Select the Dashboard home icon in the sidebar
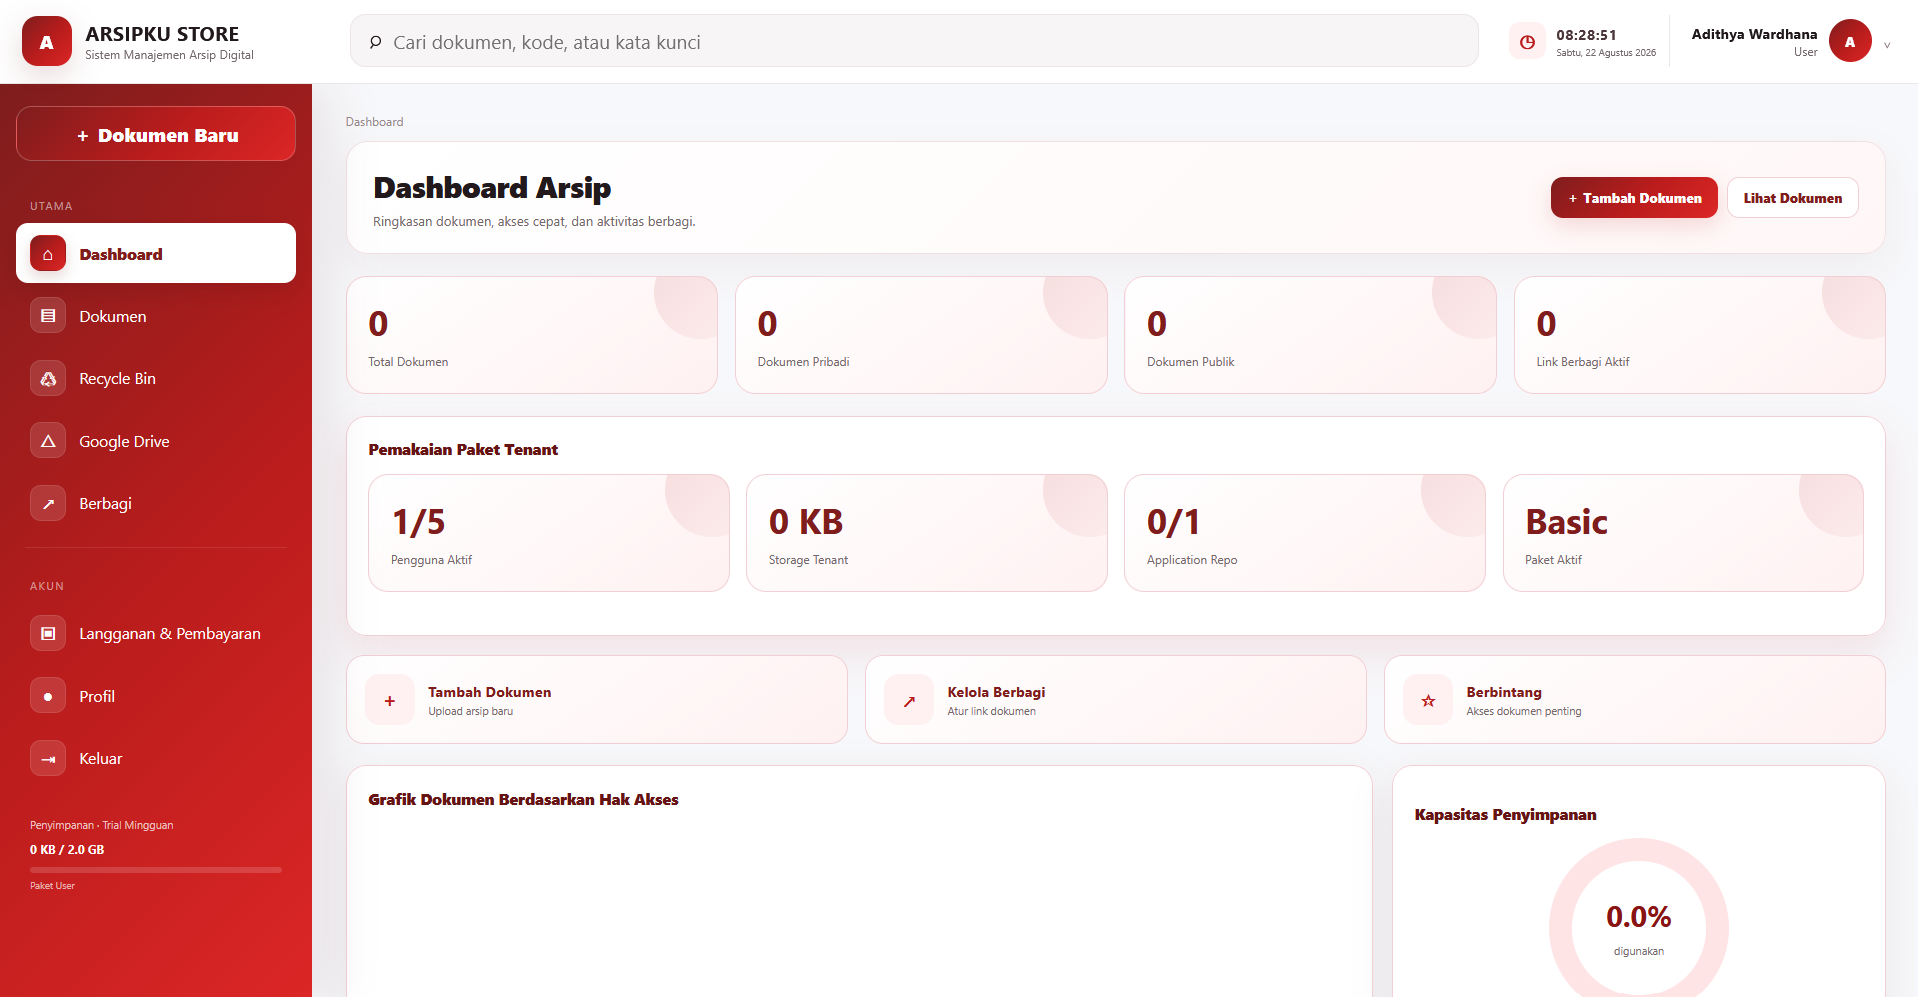The image size is (1918, 997). (x=48, y=254)
